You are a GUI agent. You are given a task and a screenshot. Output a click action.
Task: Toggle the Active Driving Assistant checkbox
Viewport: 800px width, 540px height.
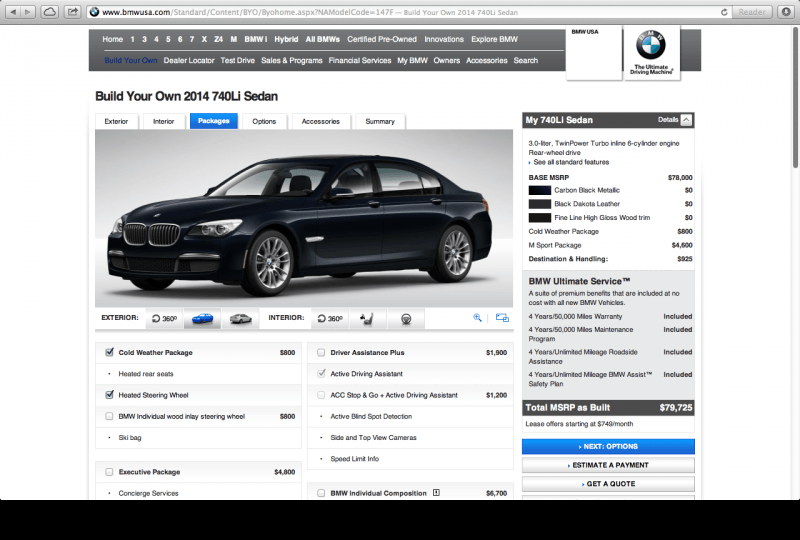point(321,374)
